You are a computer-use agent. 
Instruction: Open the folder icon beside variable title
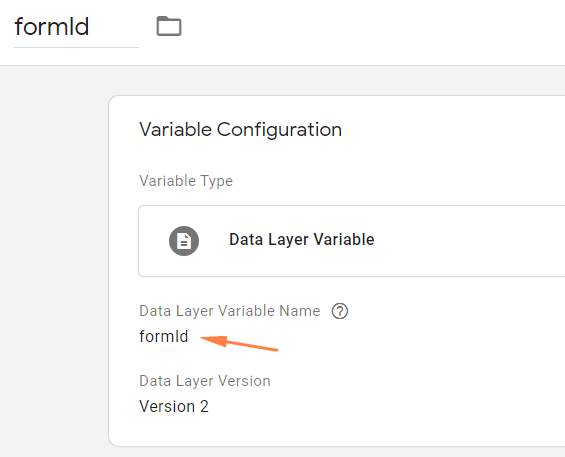tap(169, 26)
